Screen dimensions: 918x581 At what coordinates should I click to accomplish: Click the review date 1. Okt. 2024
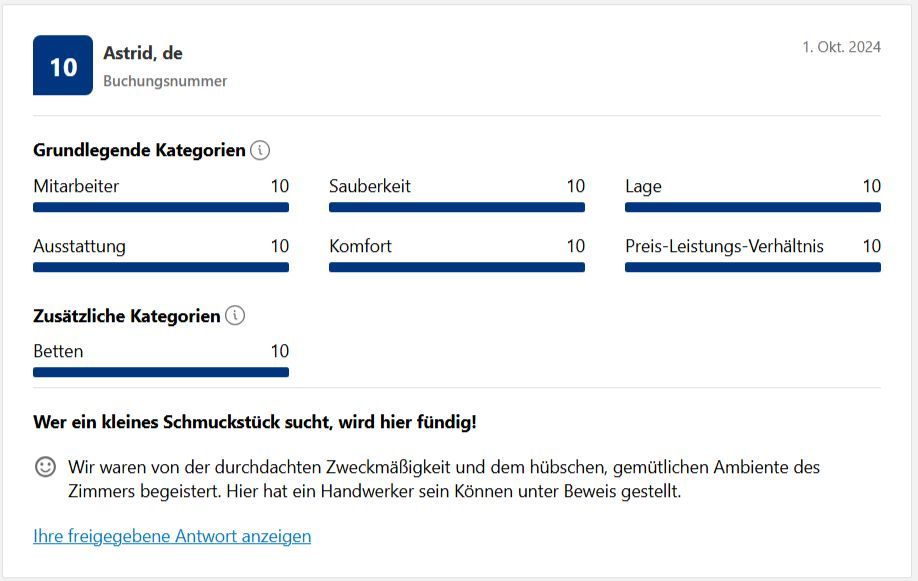tap(841, 47)
